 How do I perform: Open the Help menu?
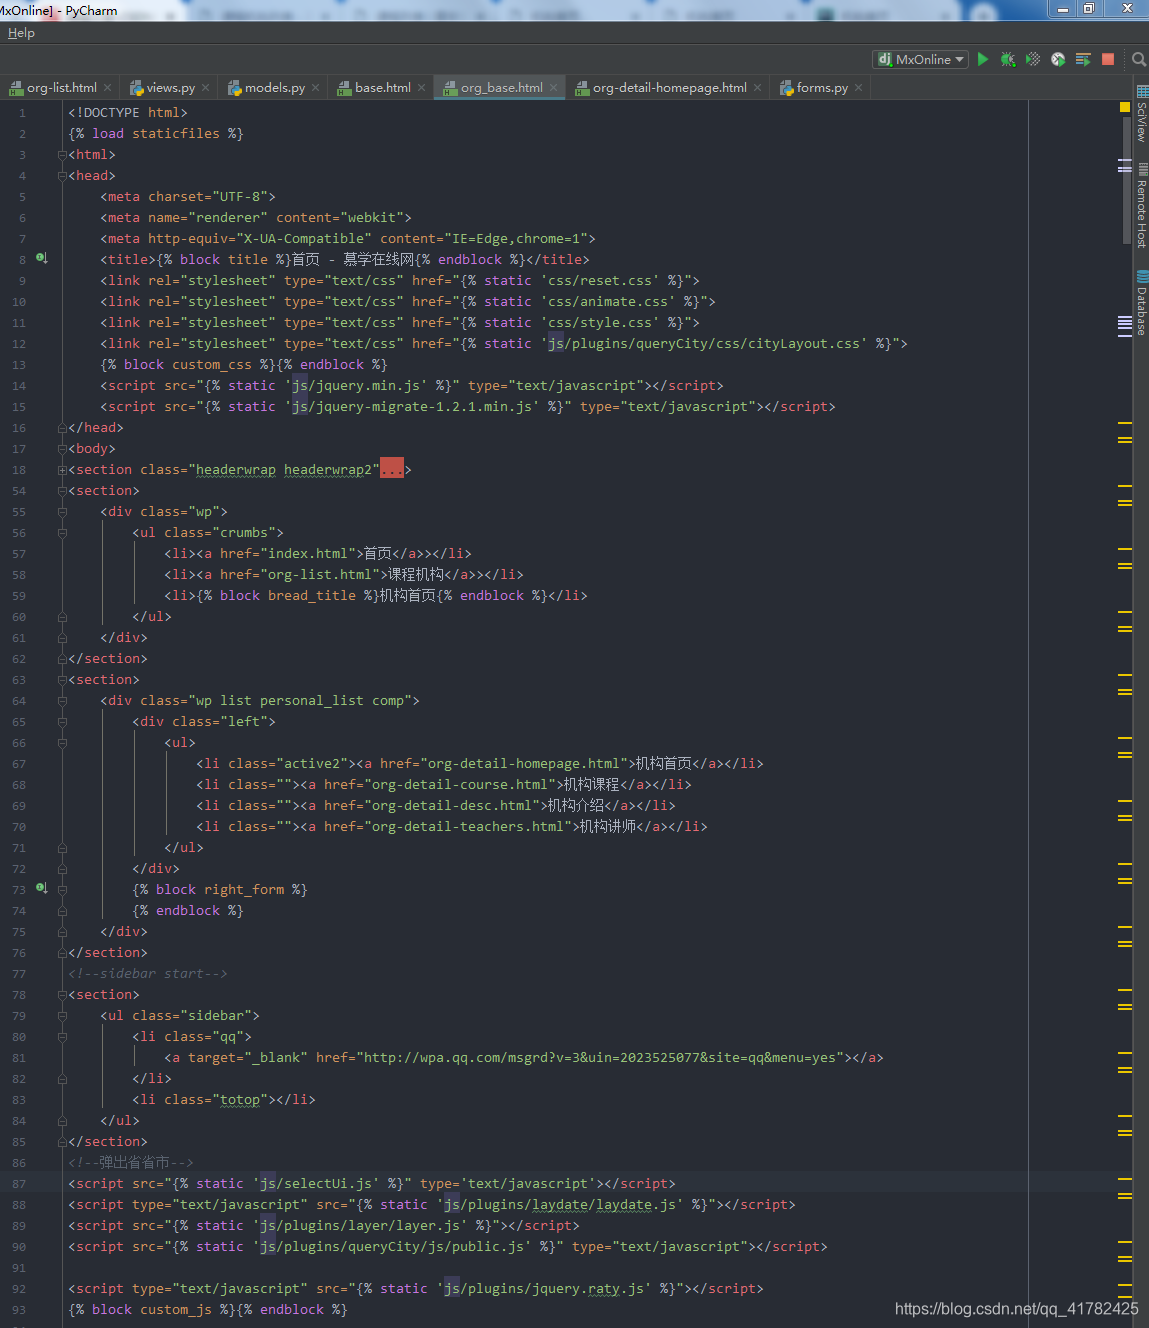pos(21,33)
